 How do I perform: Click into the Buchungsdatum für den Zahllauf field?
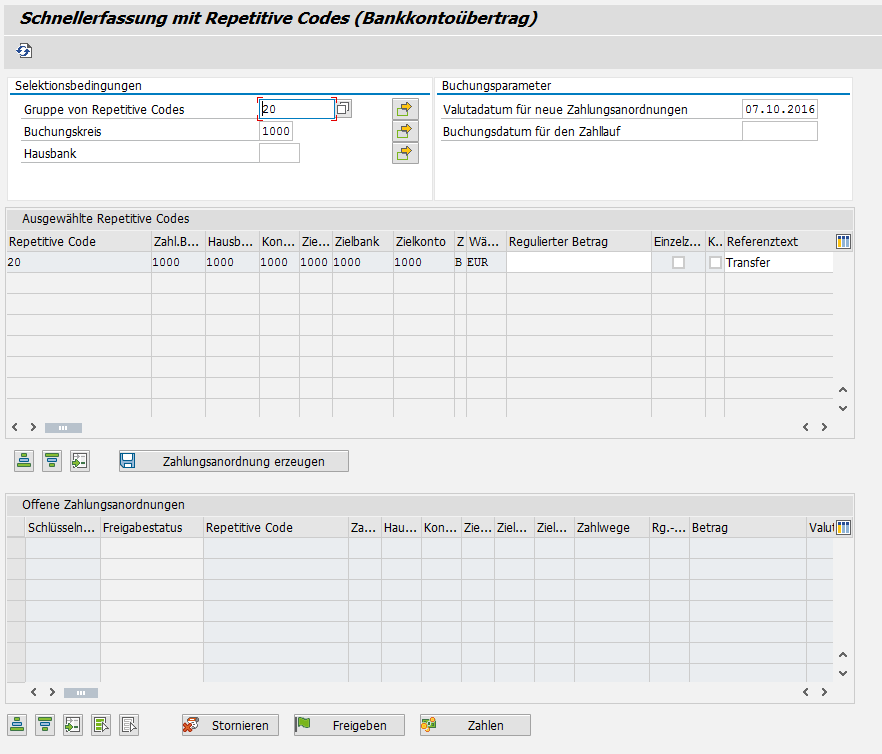pos(779,131)
